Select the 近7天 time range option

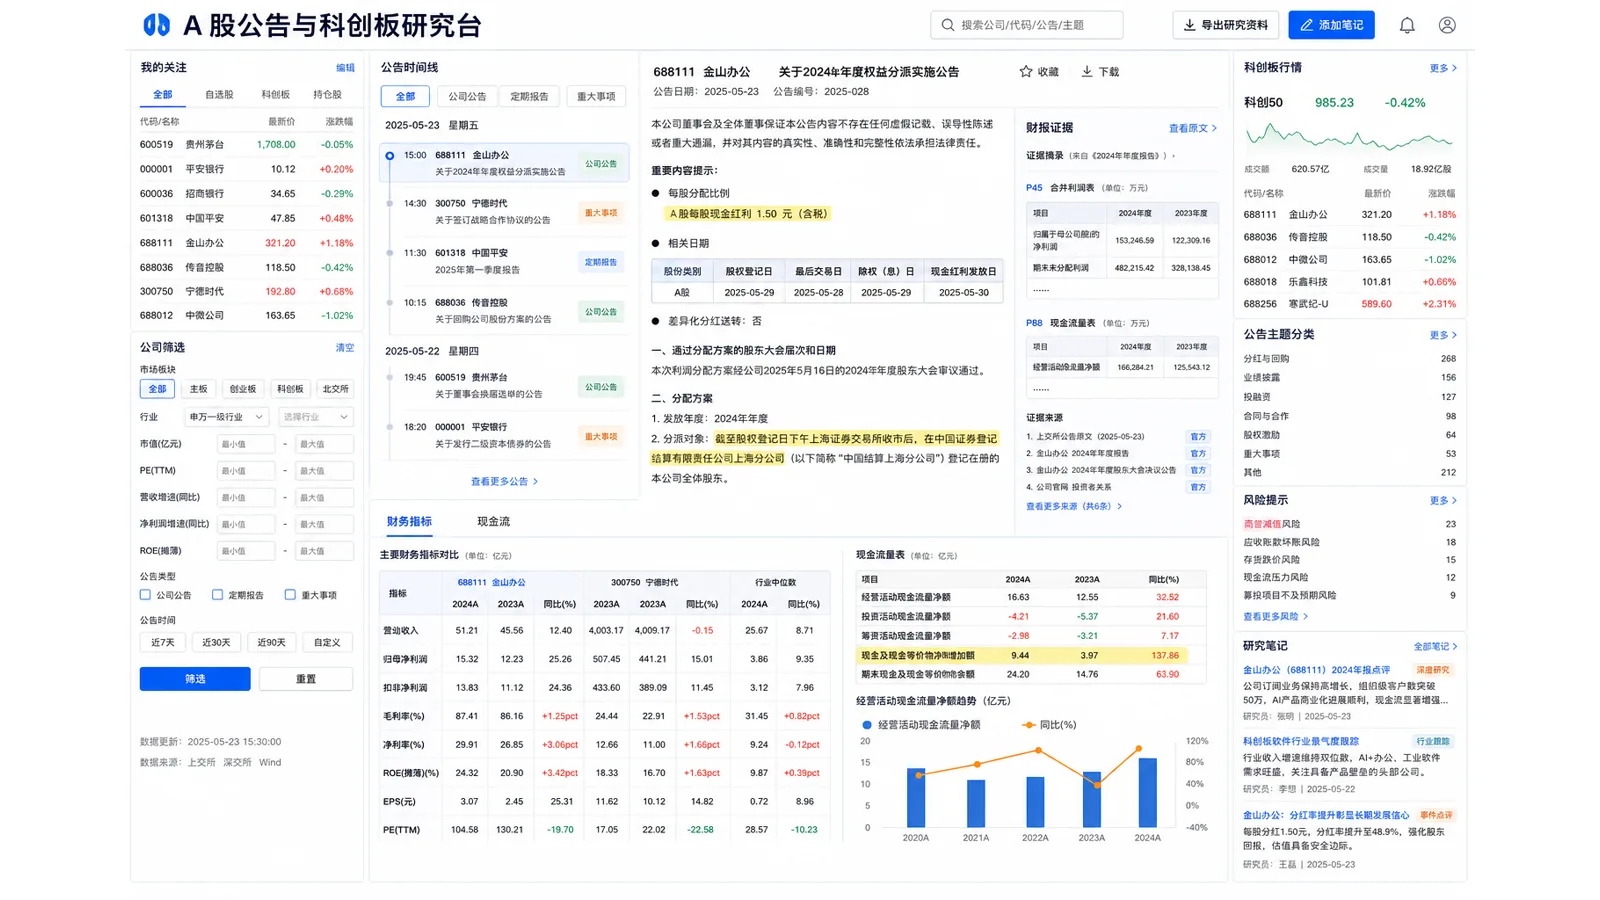click(x=163, y=643)
